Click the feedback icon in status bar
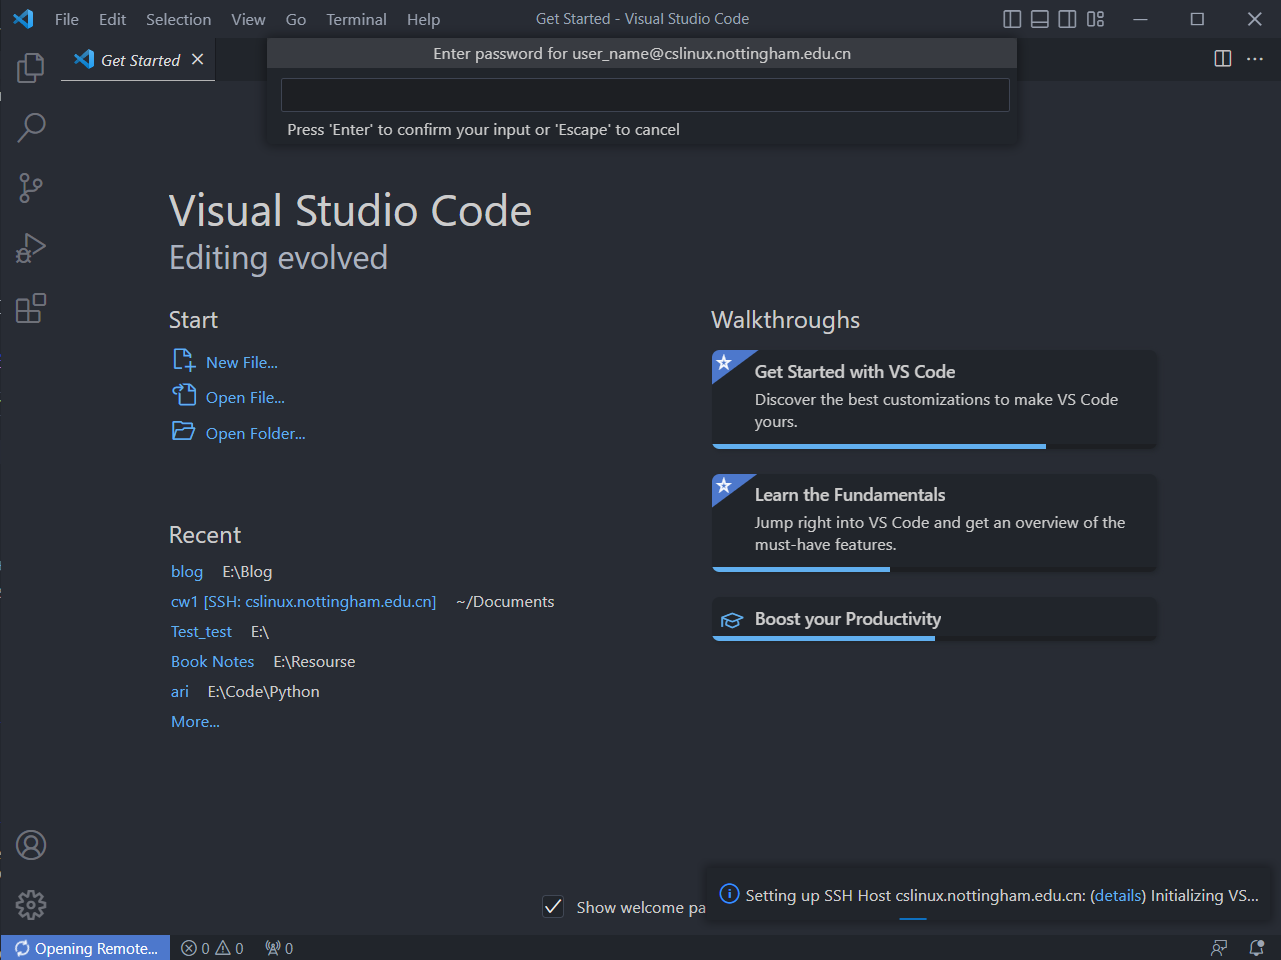 (1219, 948)
